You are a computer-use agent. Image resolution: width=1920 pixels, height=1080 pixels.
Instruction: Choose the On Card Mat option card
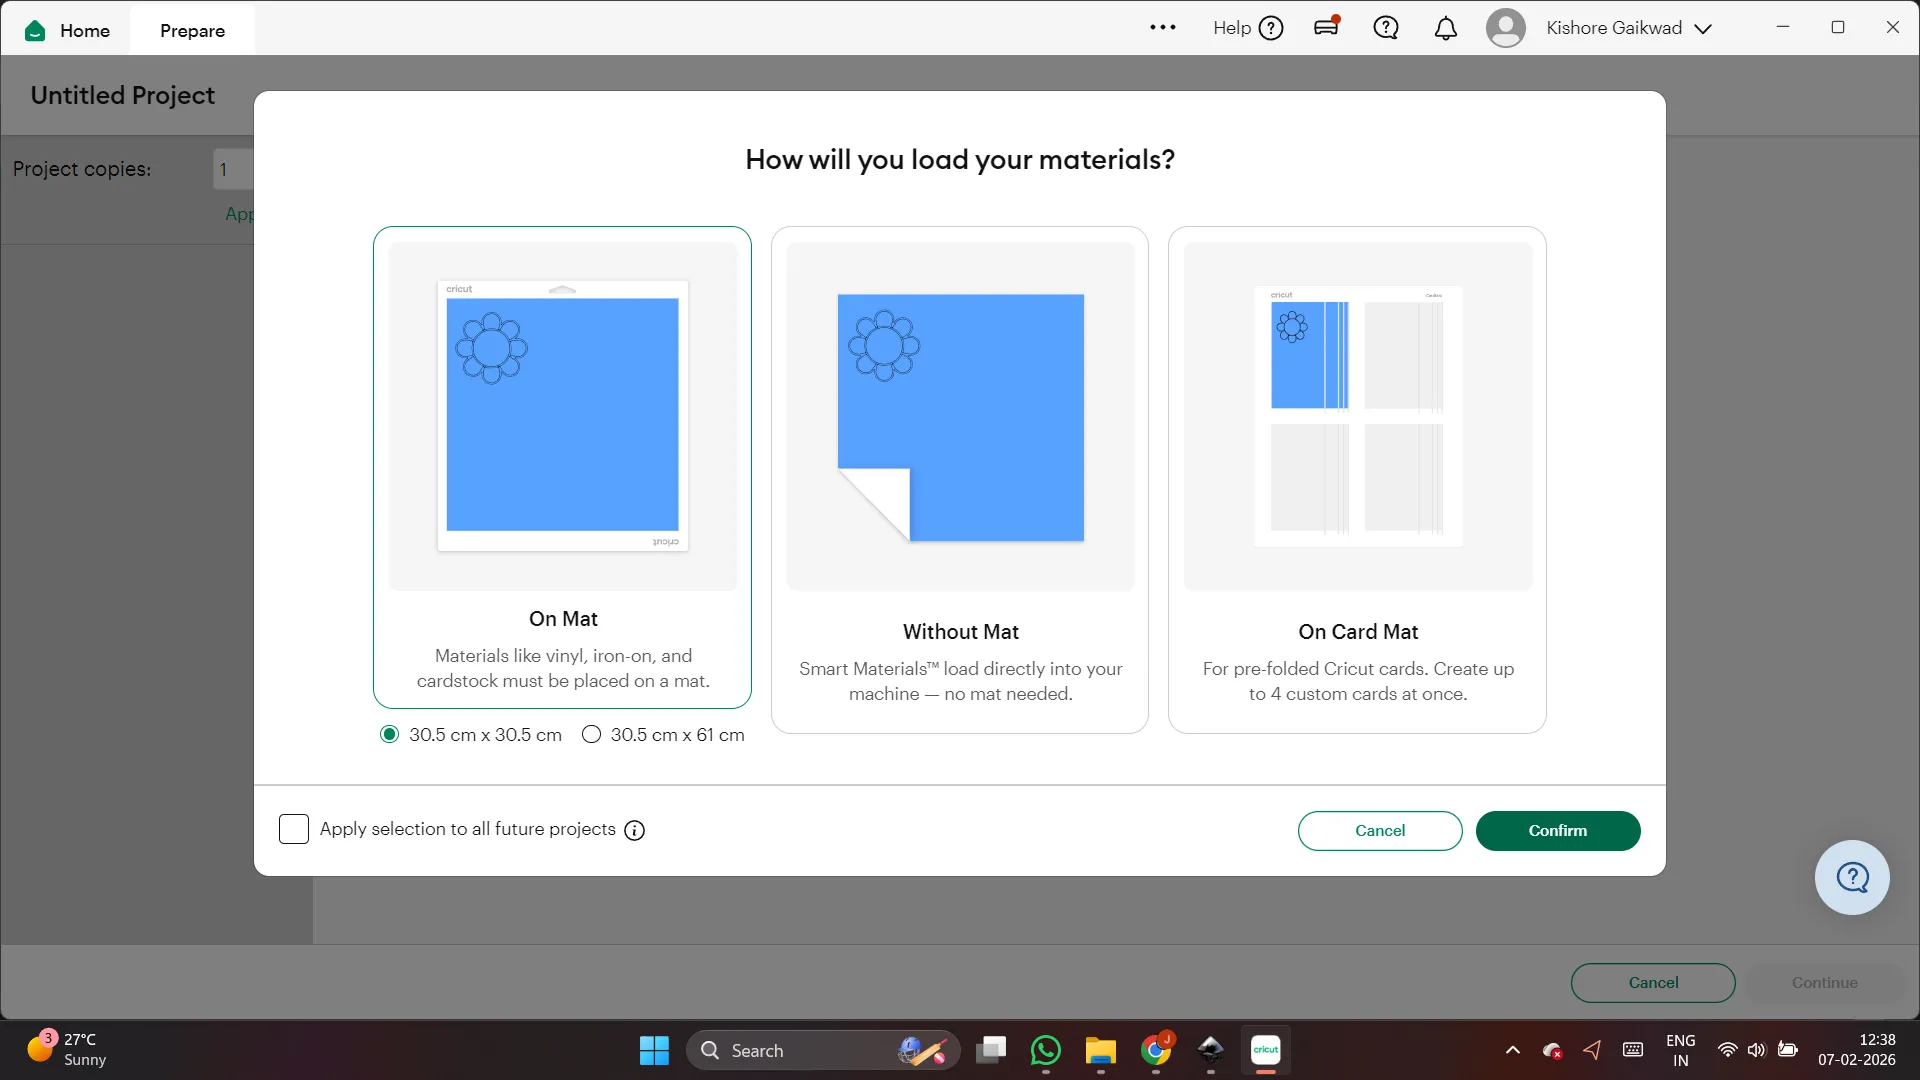click(x=1357, y=480)
